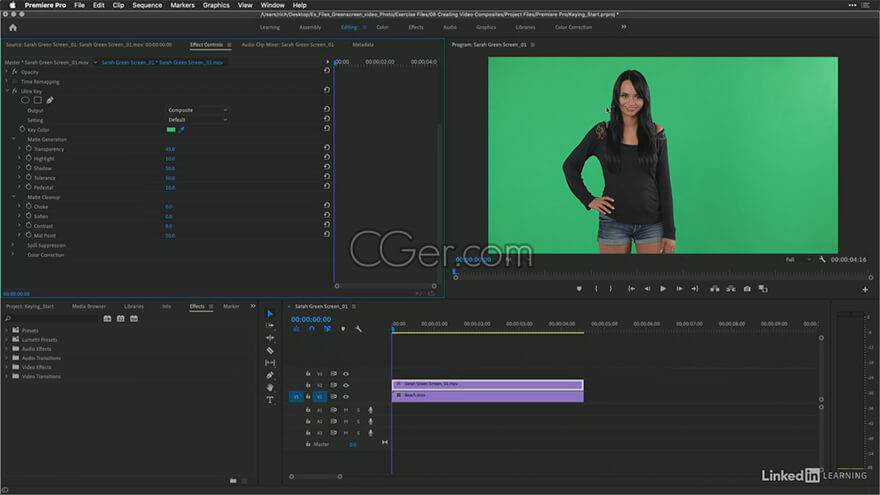Pick Key Color eyedropper
This screenshot has width=880, height=495.
pyautogui.click(x=182, y=130)
